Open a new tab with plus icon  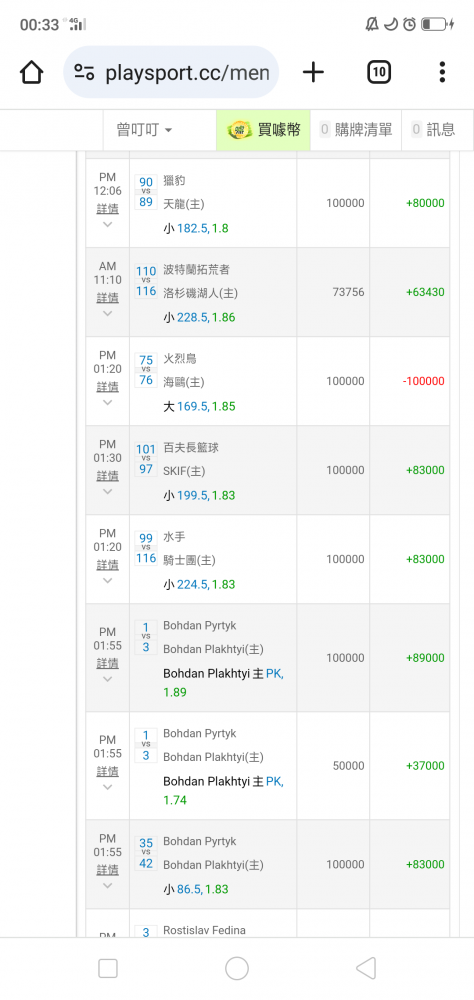coord(313,72)
